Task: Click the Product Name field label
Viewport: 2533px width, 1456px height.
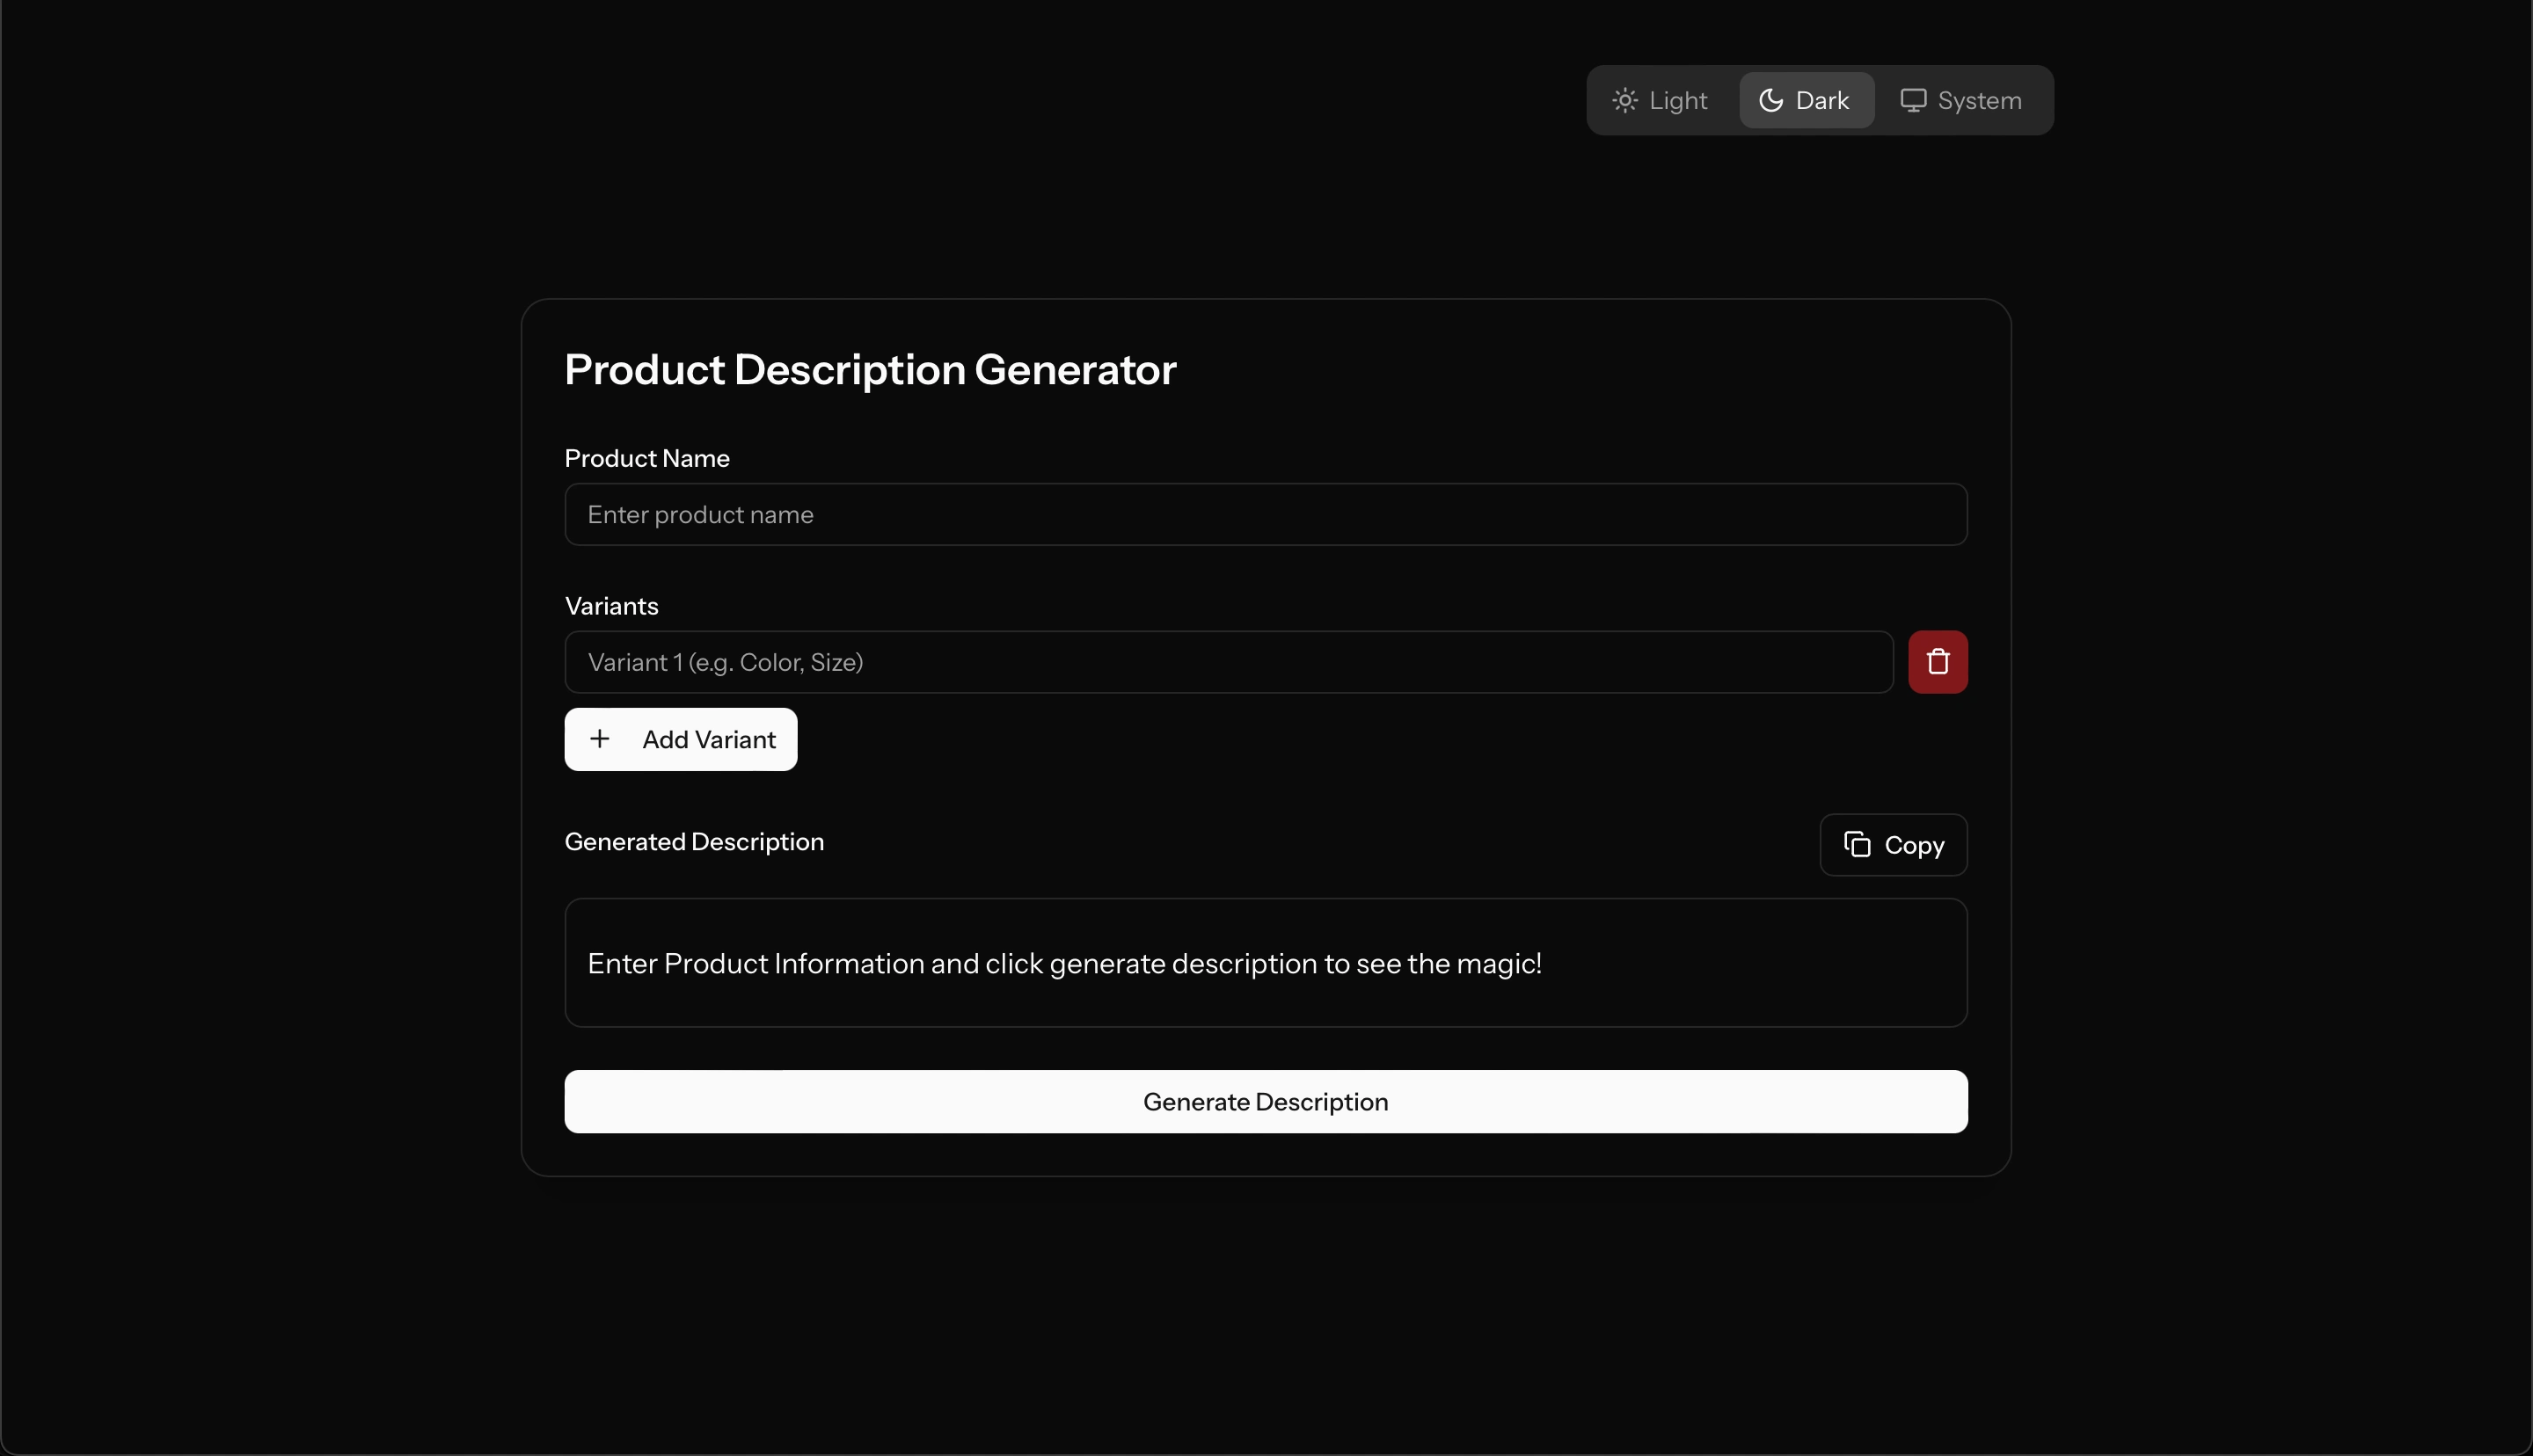Action: point(647,458)
